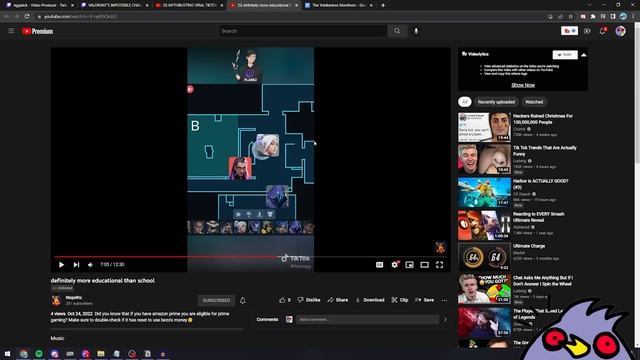This screenshot has width=640, height=360.
Task: Switch to The Yakkarava Manifesto tab
Action: (339, 5)
